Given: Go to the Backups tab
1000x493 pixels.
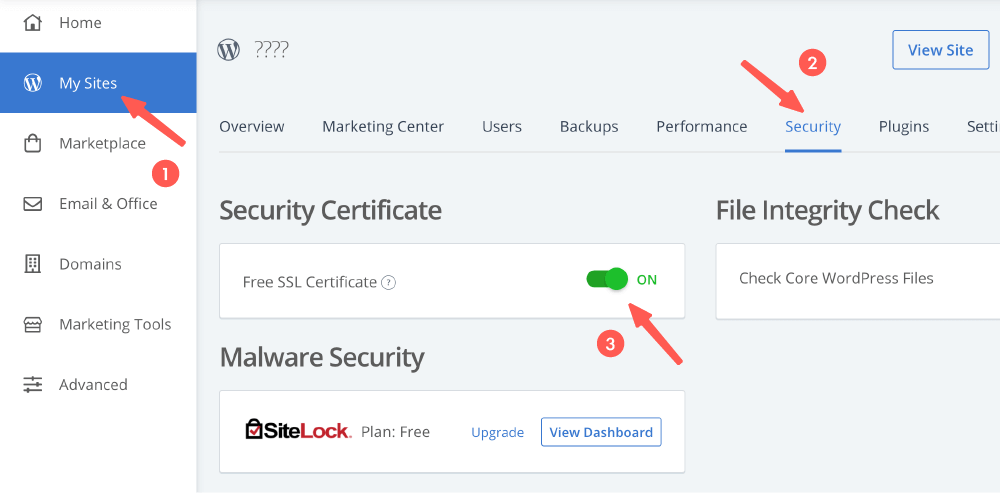Looking at the screenshot, I should coord(589,127).
